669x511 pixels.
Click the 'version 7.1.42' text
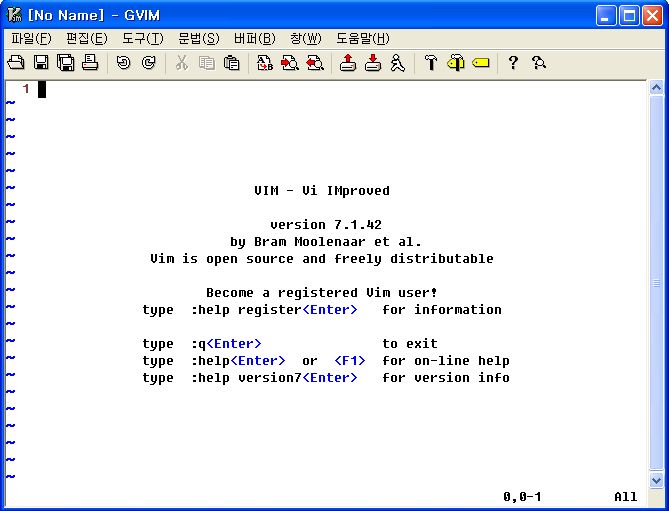(326, 225)
